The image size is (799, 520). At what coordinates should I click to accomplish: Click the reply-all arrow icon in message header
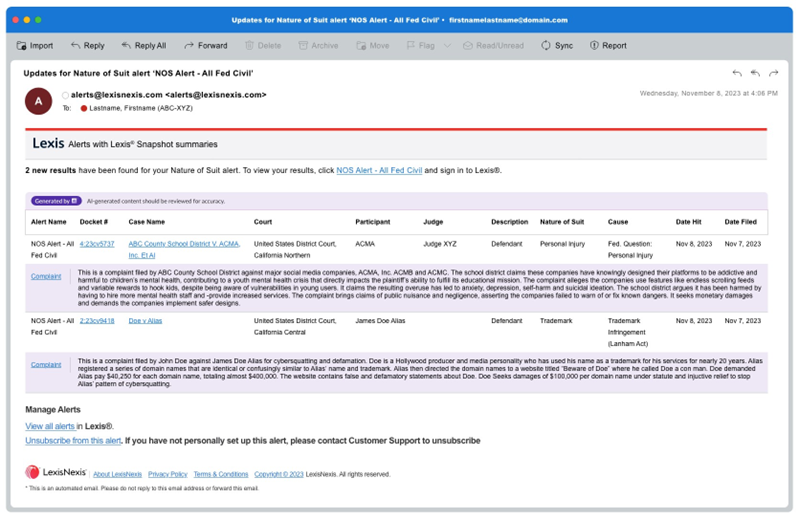tap(755, 73)
